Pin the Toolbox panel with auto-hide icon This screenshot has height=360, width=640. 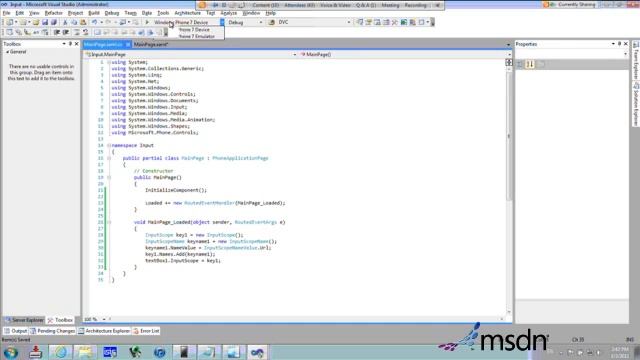(70, 44)
